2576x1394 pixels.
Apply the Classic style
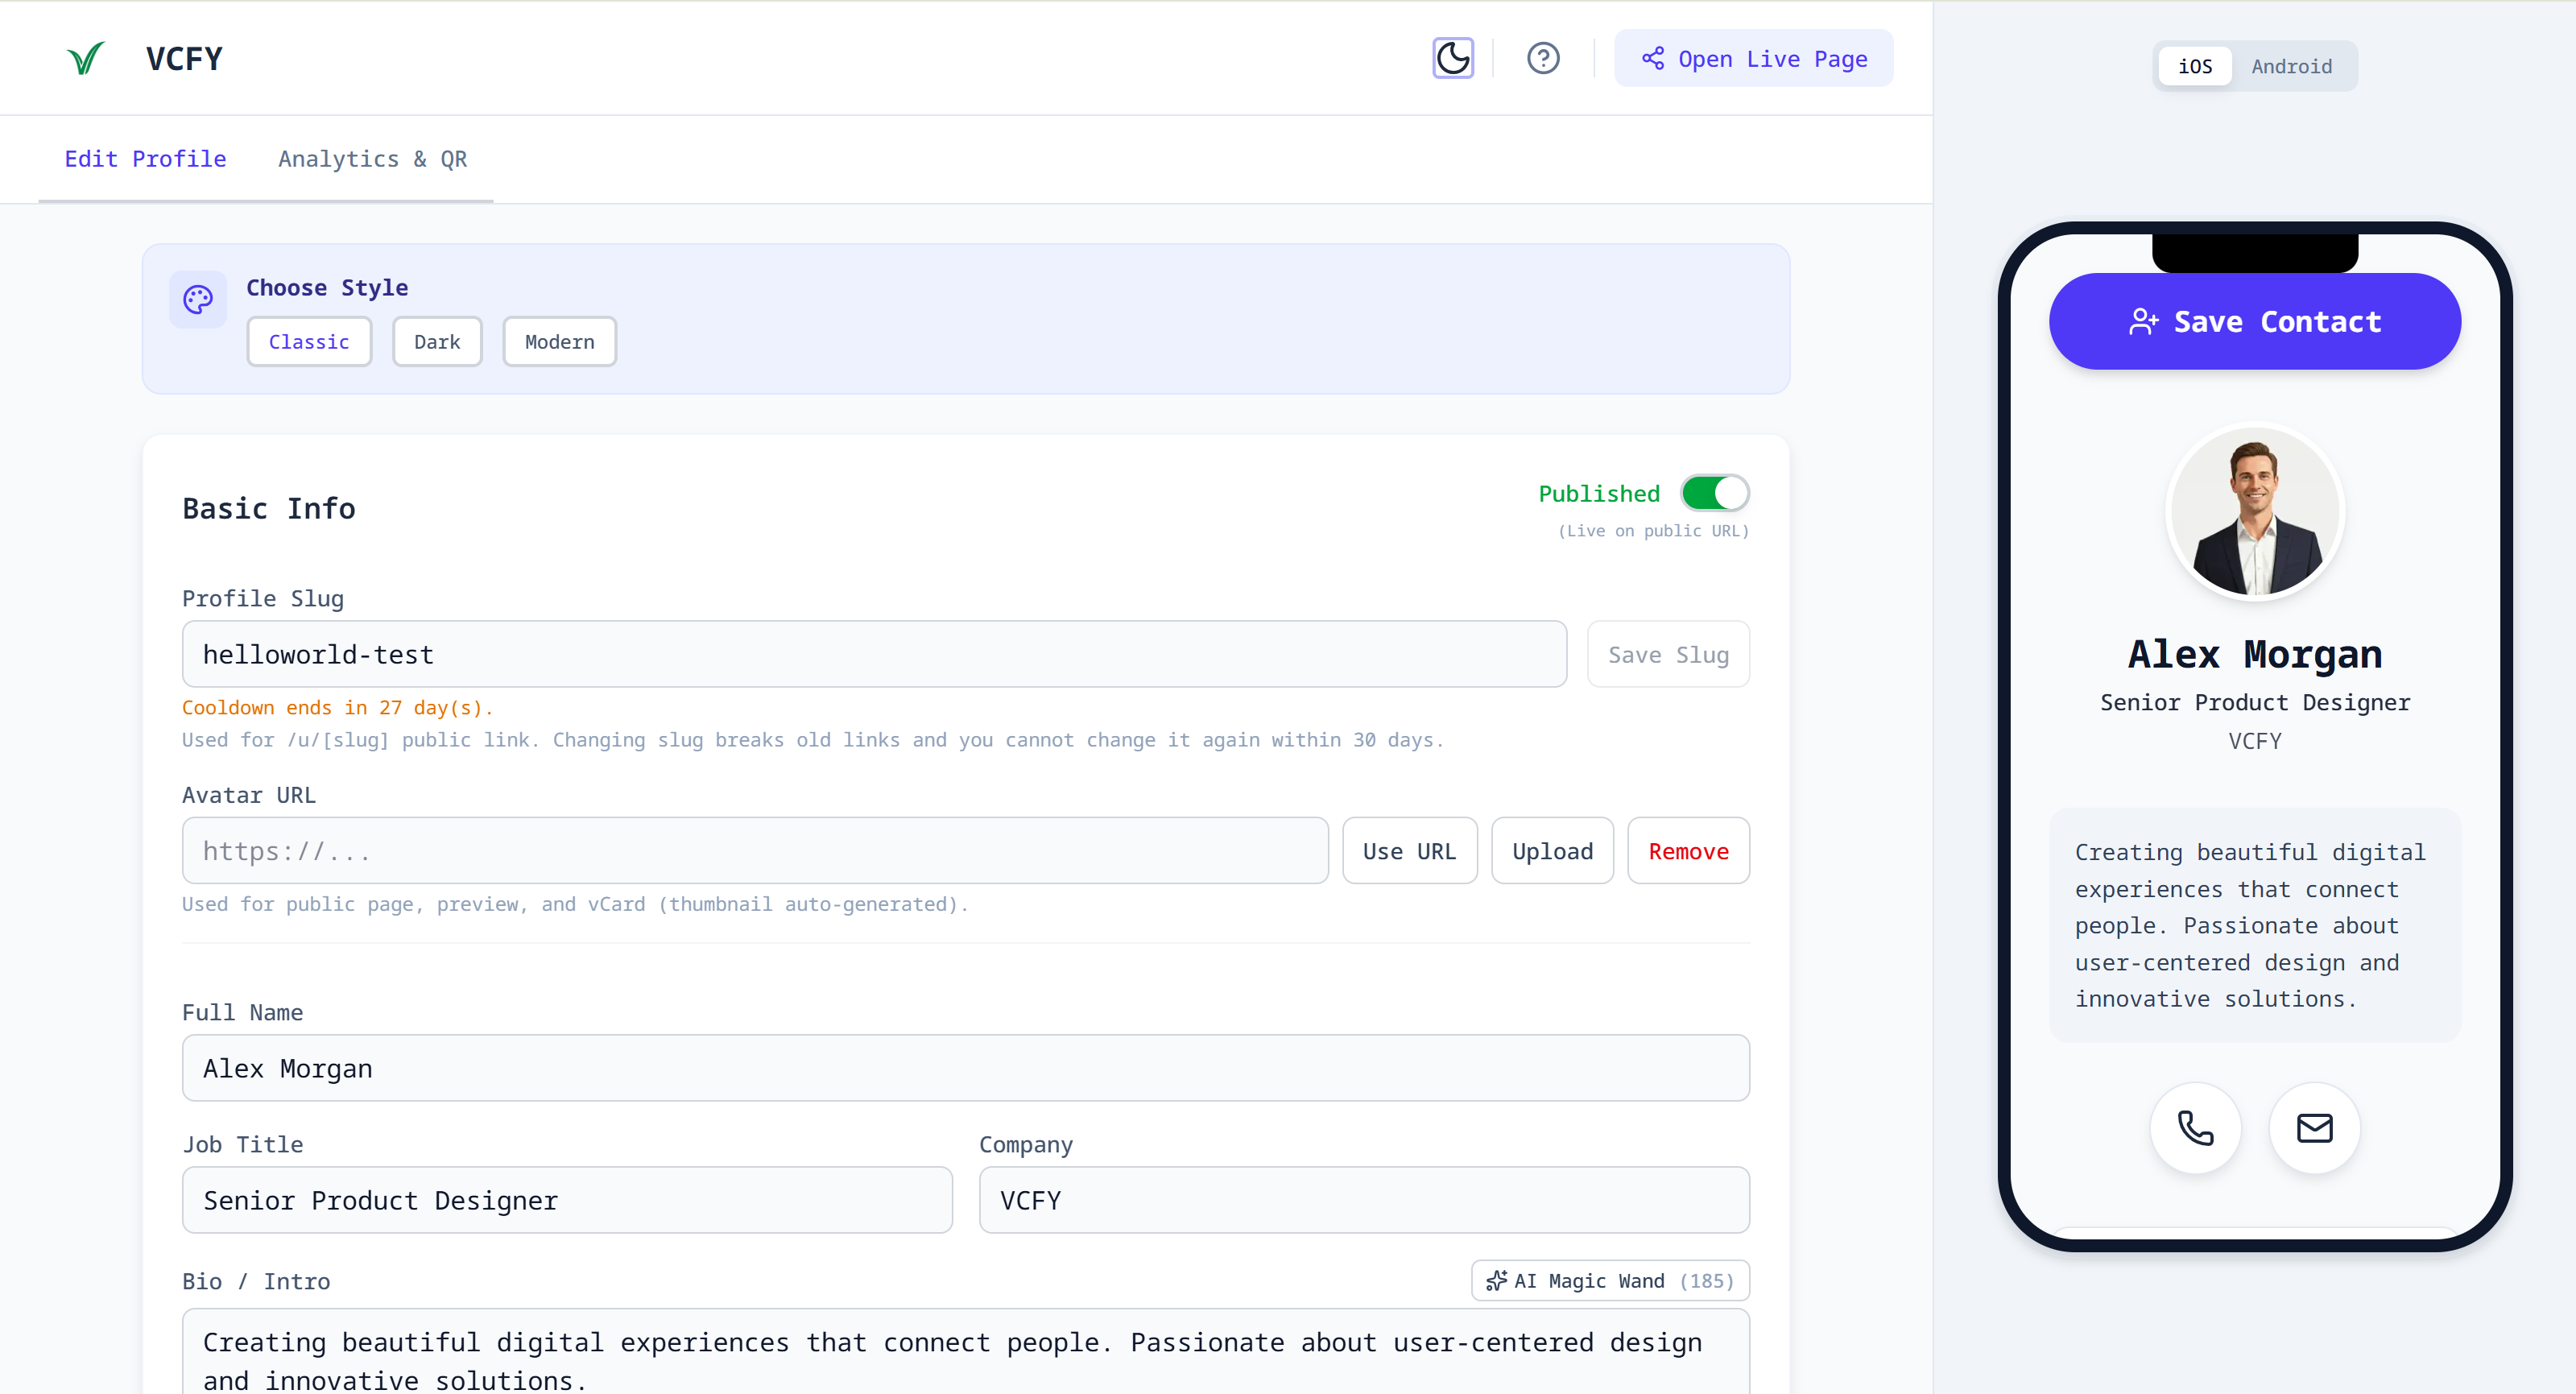point(309,341)
